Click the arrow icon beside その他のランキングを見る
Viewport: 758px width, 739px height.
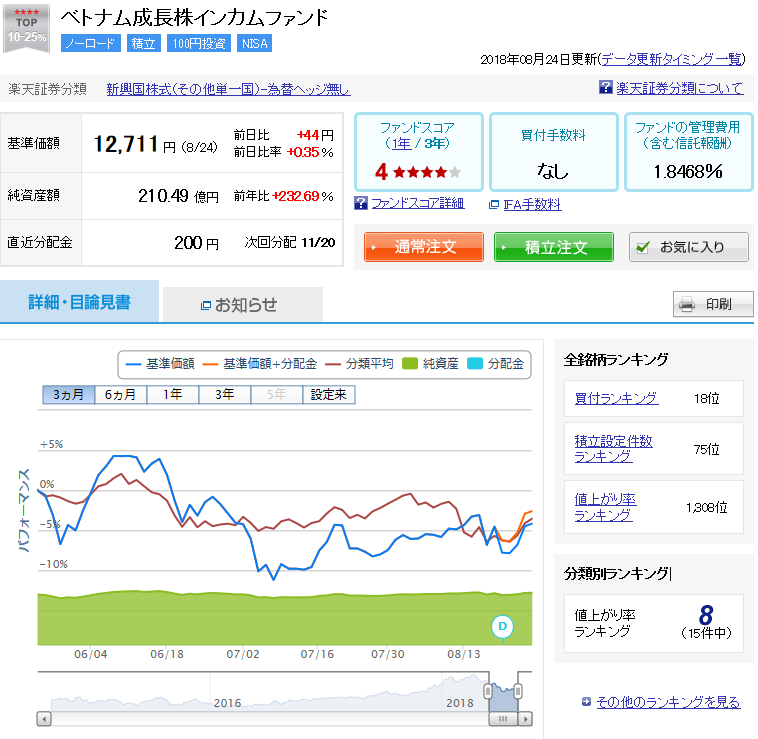coord(586,701)
